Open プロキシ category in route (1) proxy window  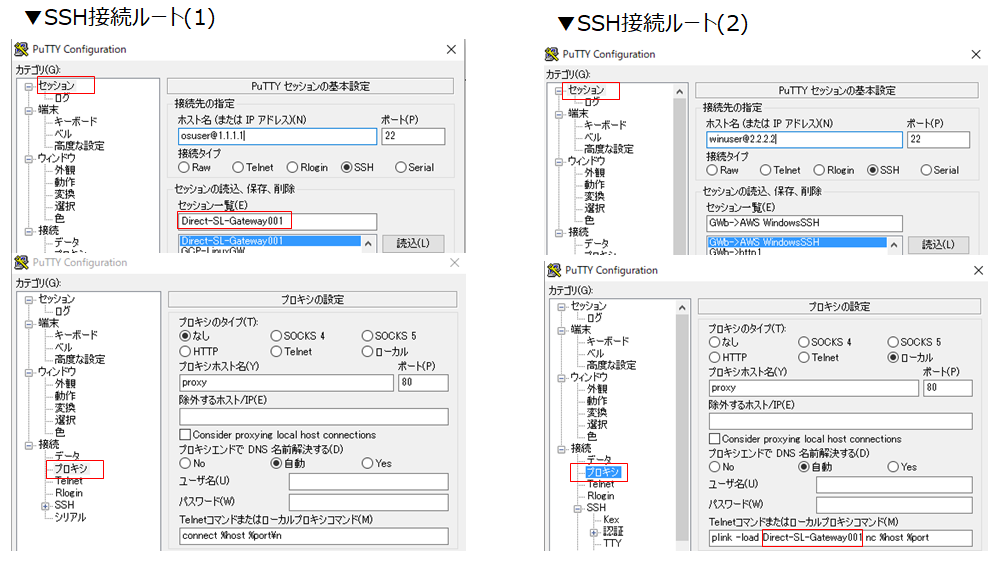70,469
